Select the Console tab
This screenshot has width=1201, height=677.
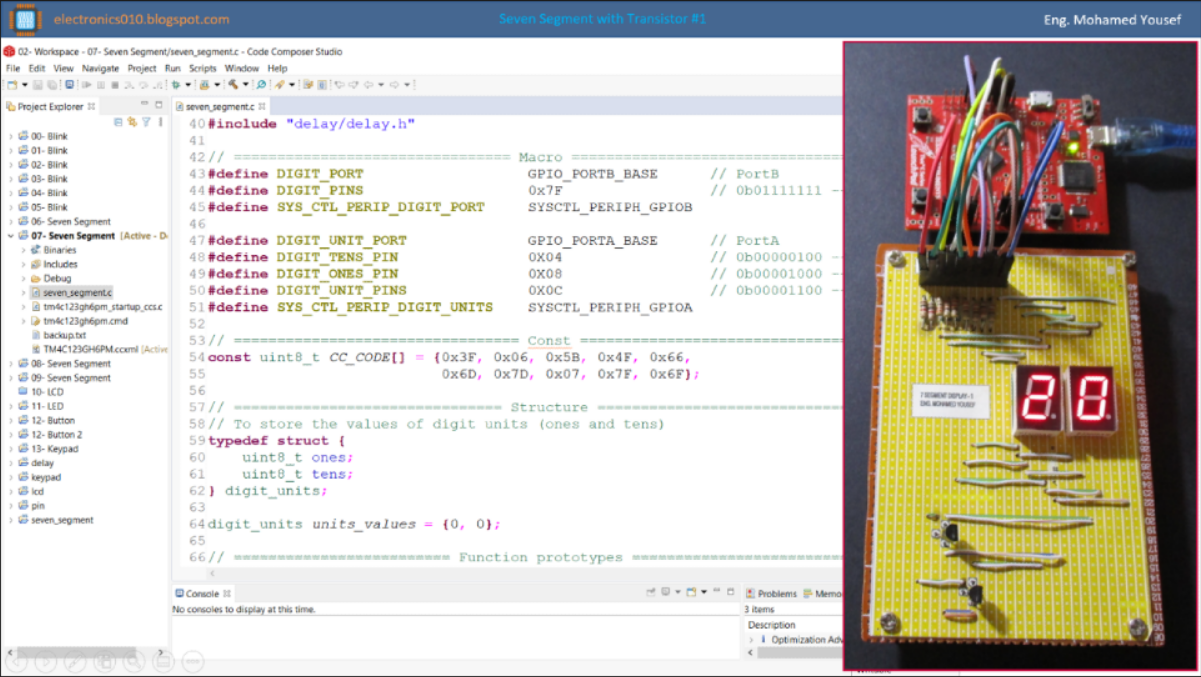201,593
